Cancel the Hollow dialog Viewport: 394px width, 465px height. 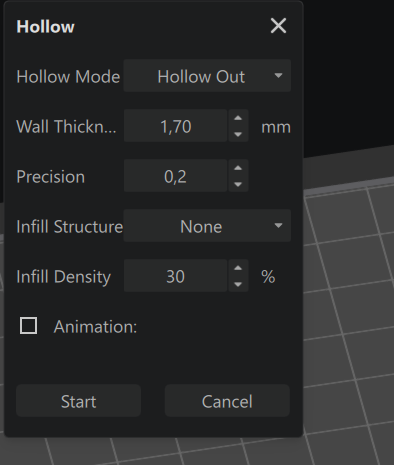[227, 401]
